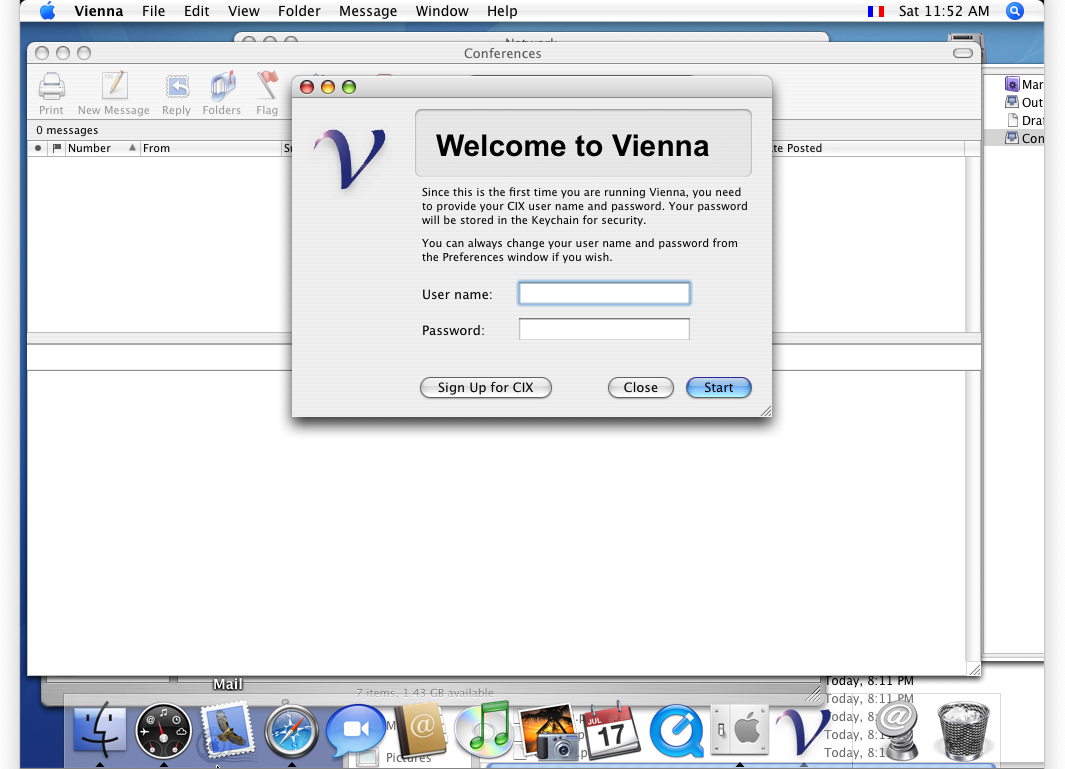Click the Print toolbar icon
The height and width of the screenshot is (769, 1065).
[x=51, y=87]
